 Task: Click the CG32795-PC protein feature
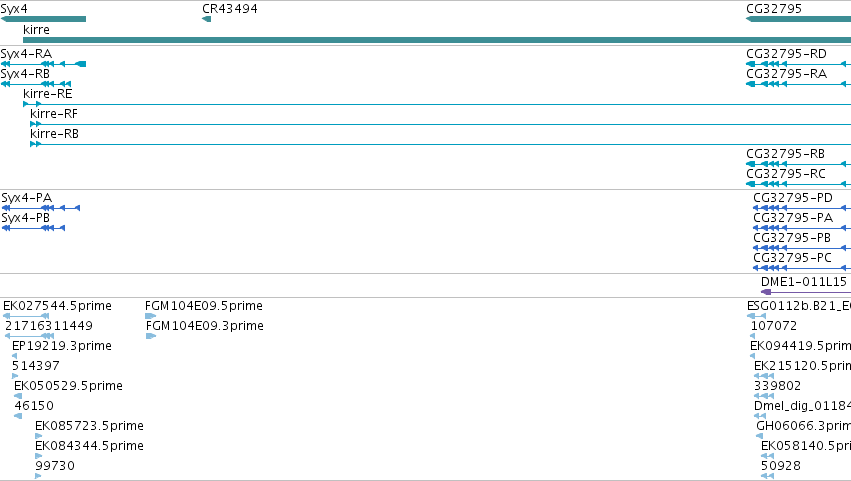[802, 268]
